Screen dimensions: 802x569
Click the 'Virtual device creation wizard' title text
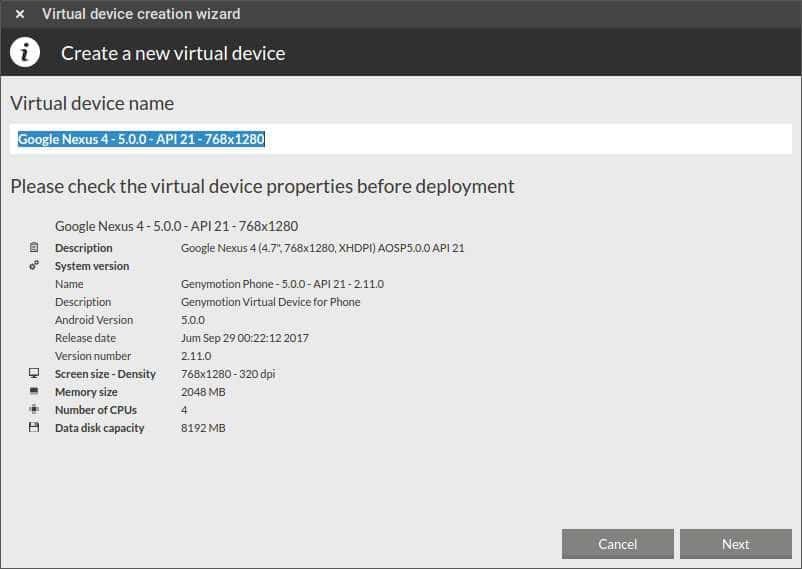[141, 14]
